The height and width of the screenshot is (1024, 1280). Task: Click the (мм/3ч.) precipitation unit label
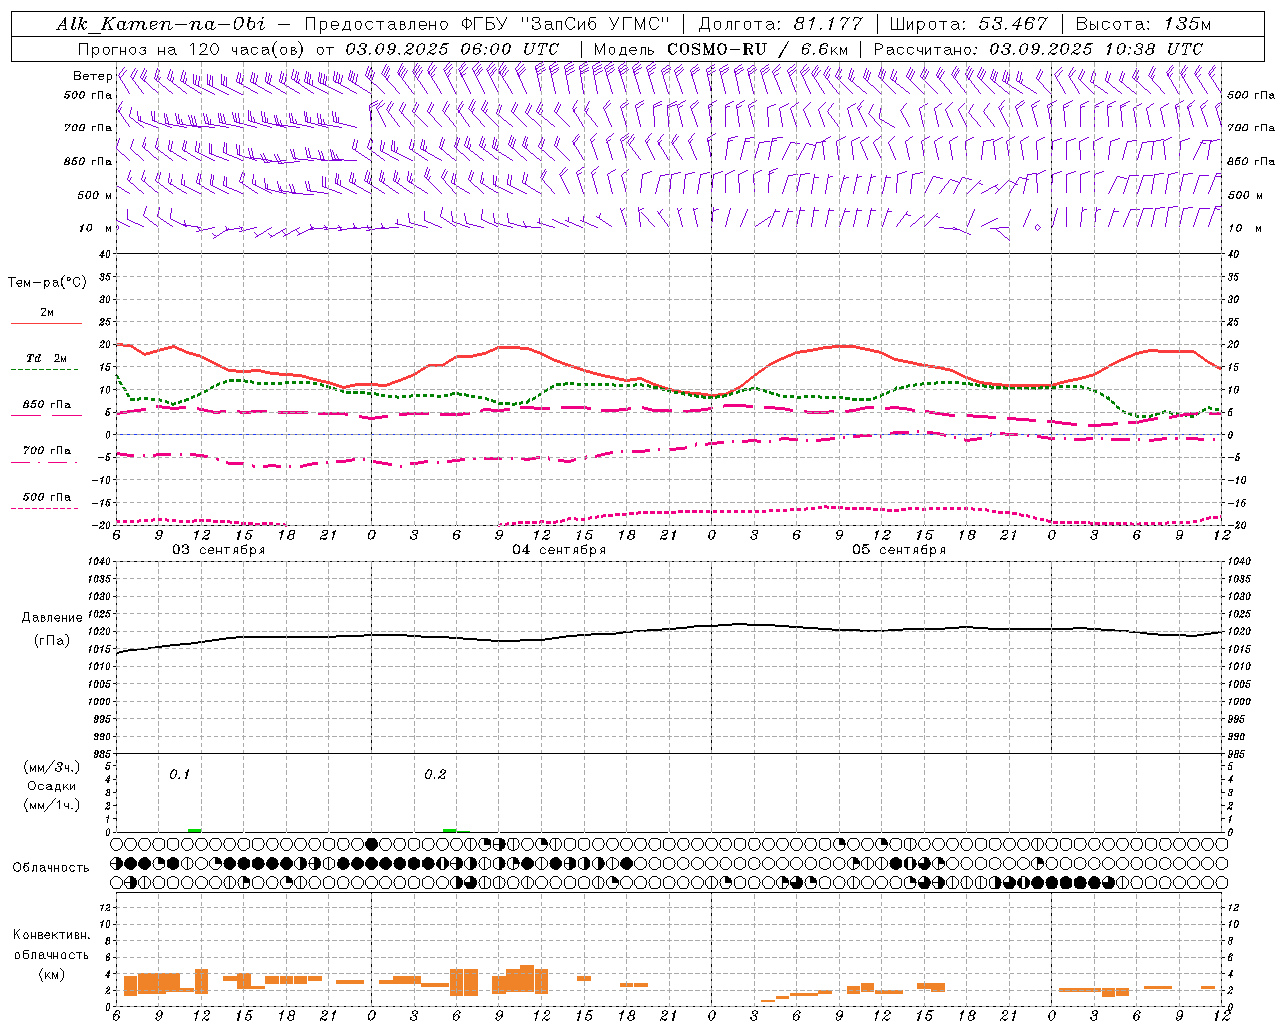(x=51, y=768)
